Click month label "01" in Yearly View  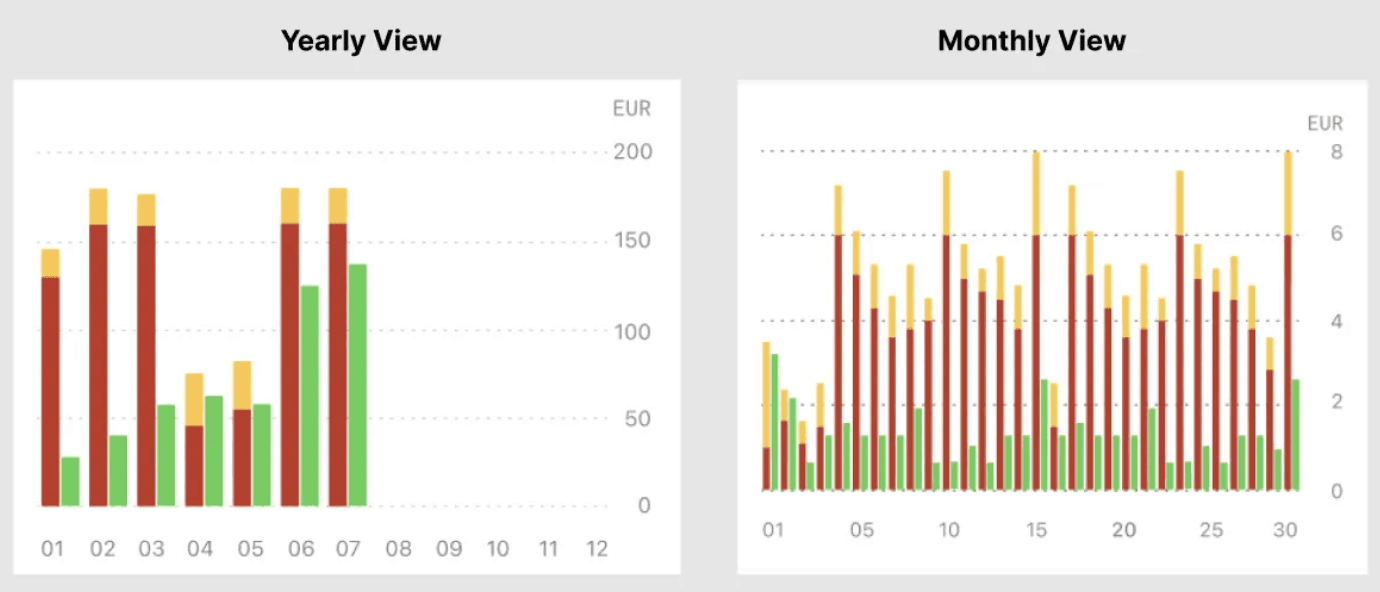52,549
